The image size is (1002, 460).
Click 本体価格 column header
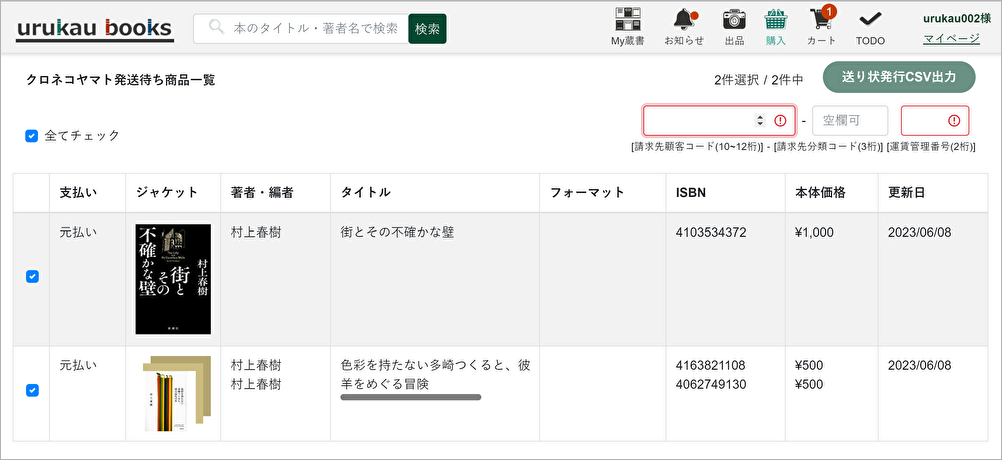point(820,192)
